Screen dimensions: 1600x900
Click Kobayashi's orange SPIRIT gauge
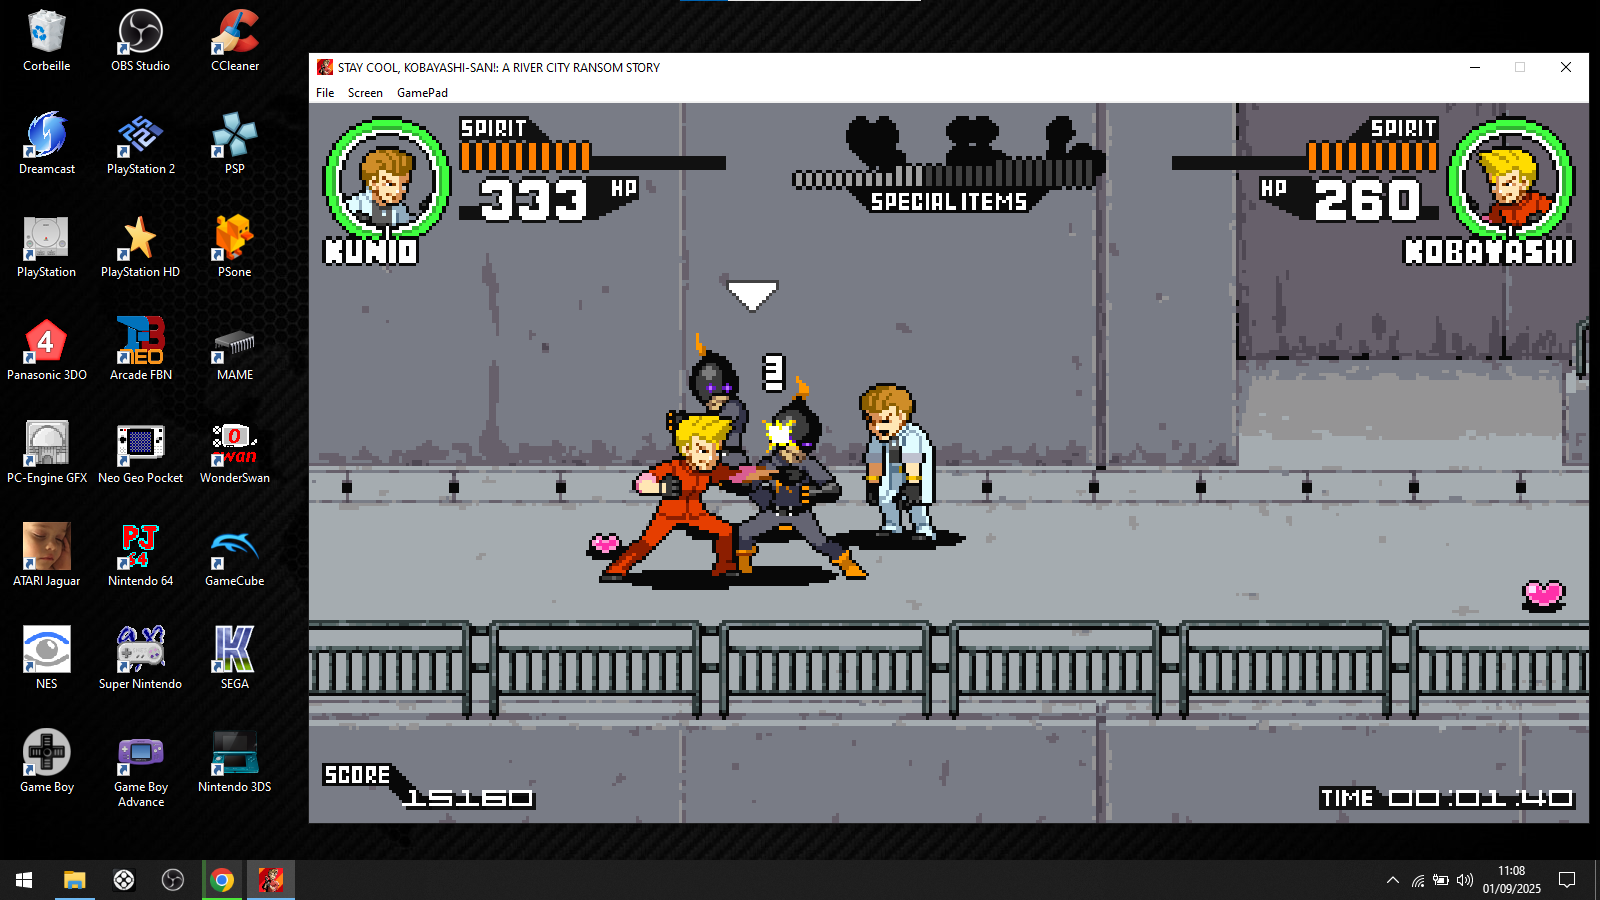(x=1373, y=157)
